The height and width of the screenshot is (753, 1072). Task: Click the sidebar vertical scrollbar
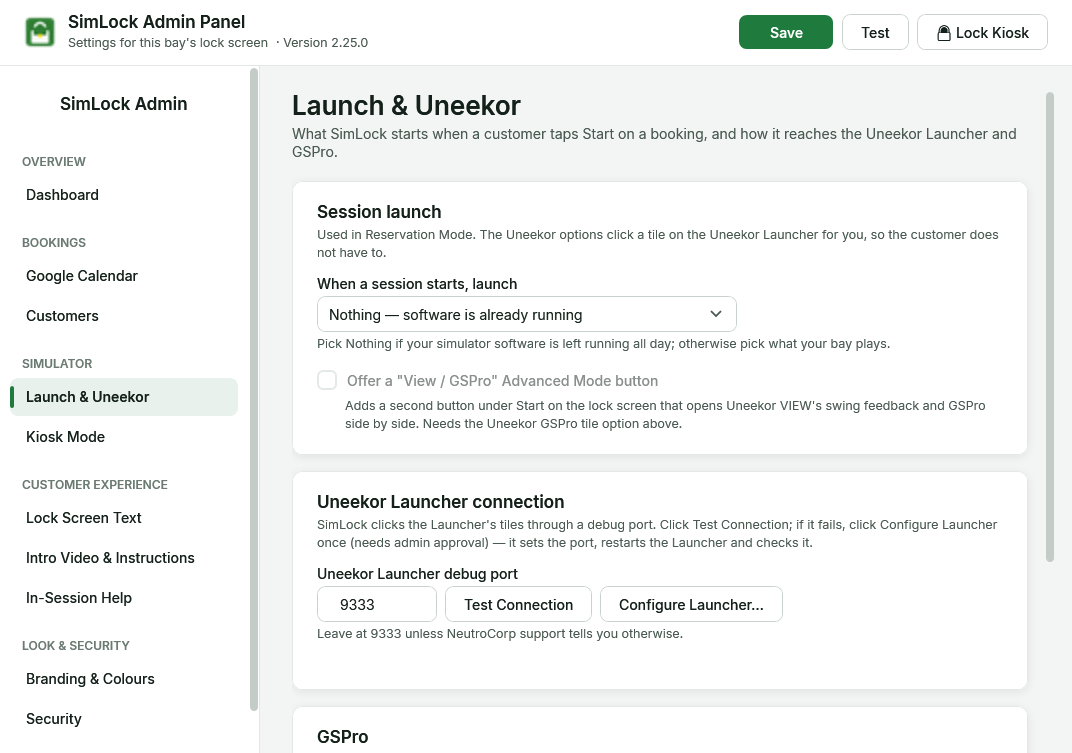pos(254,390)
